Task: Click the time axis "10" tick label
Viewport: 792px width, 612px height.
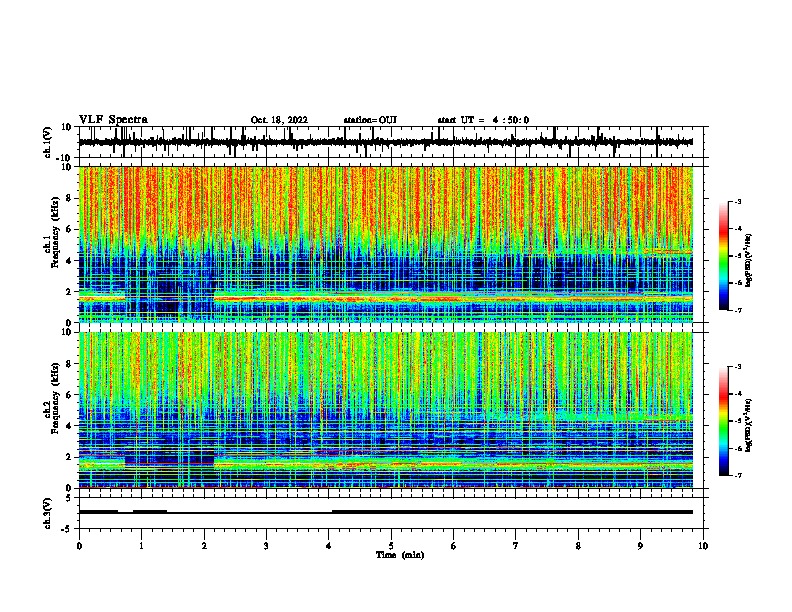Action: pyautogui.click(x=703, y=546)
